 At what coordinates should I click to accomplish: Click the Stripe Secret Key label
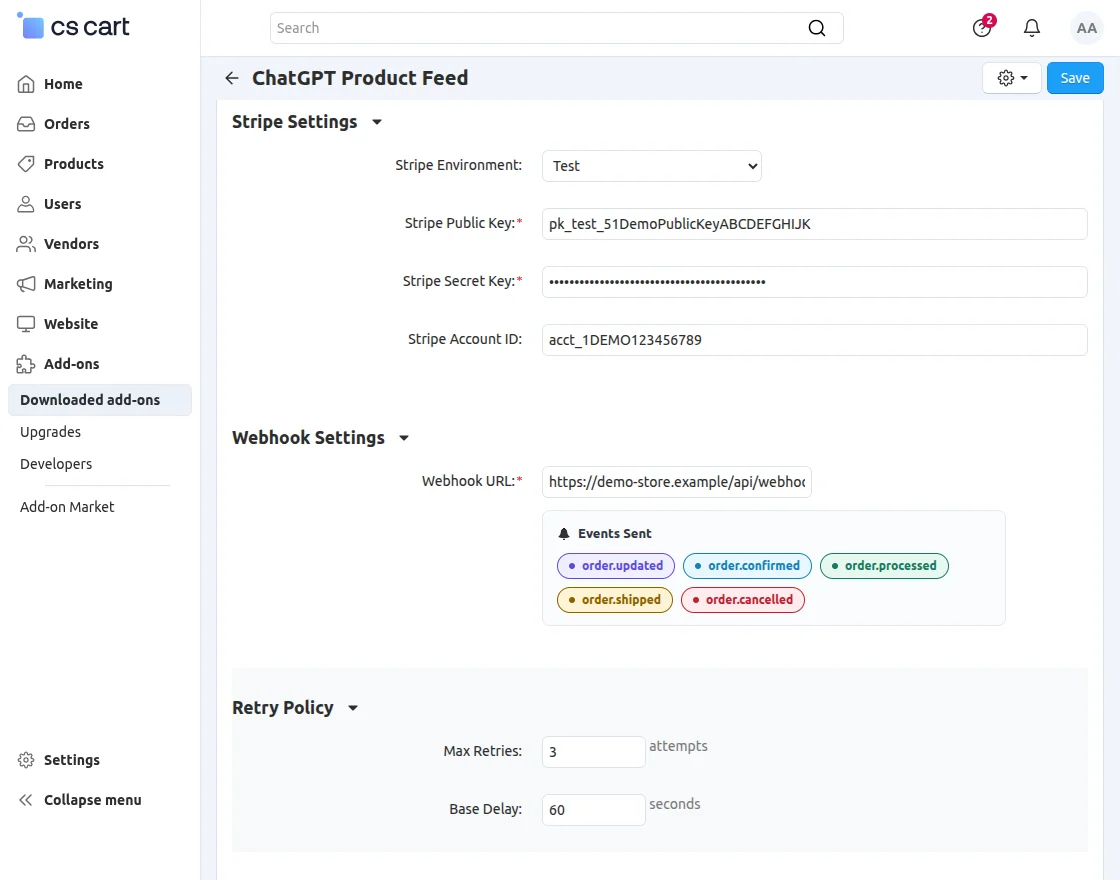coord(462,281)
